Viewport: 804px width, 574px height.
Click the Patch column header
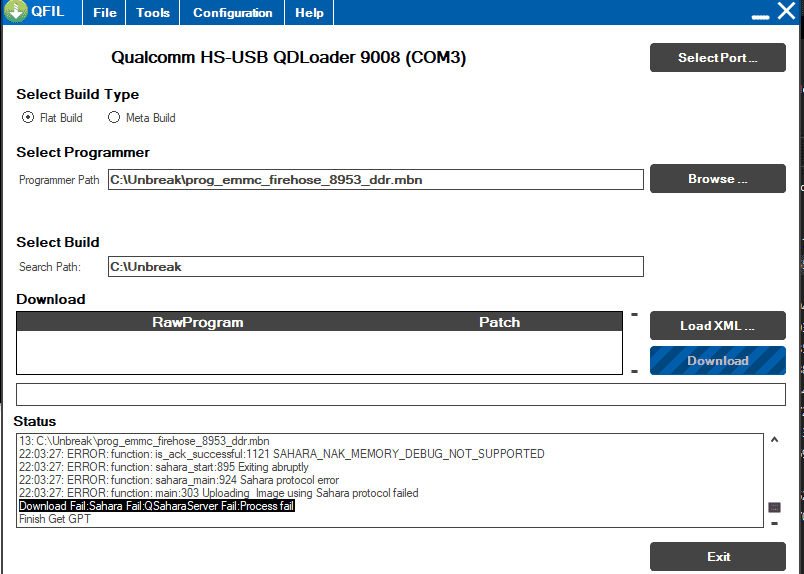tap(499, 322)
